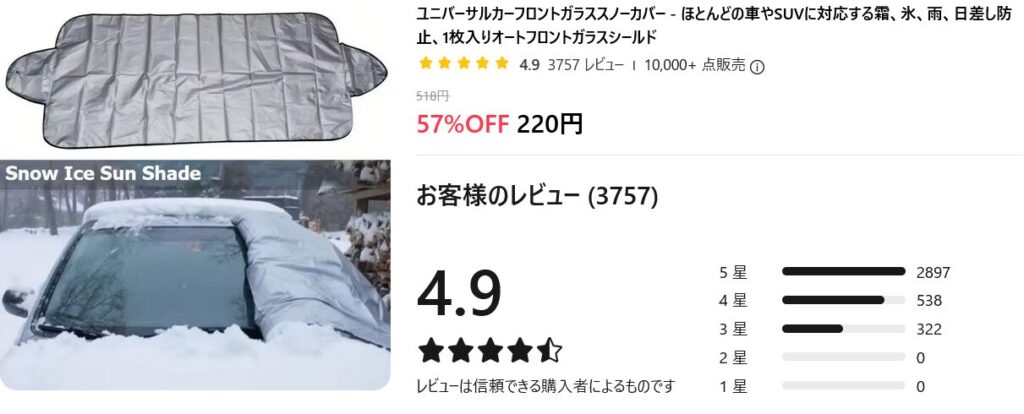
Task: Open the Snow Ice Sun Shade photo
Action: tap(195, 275)
